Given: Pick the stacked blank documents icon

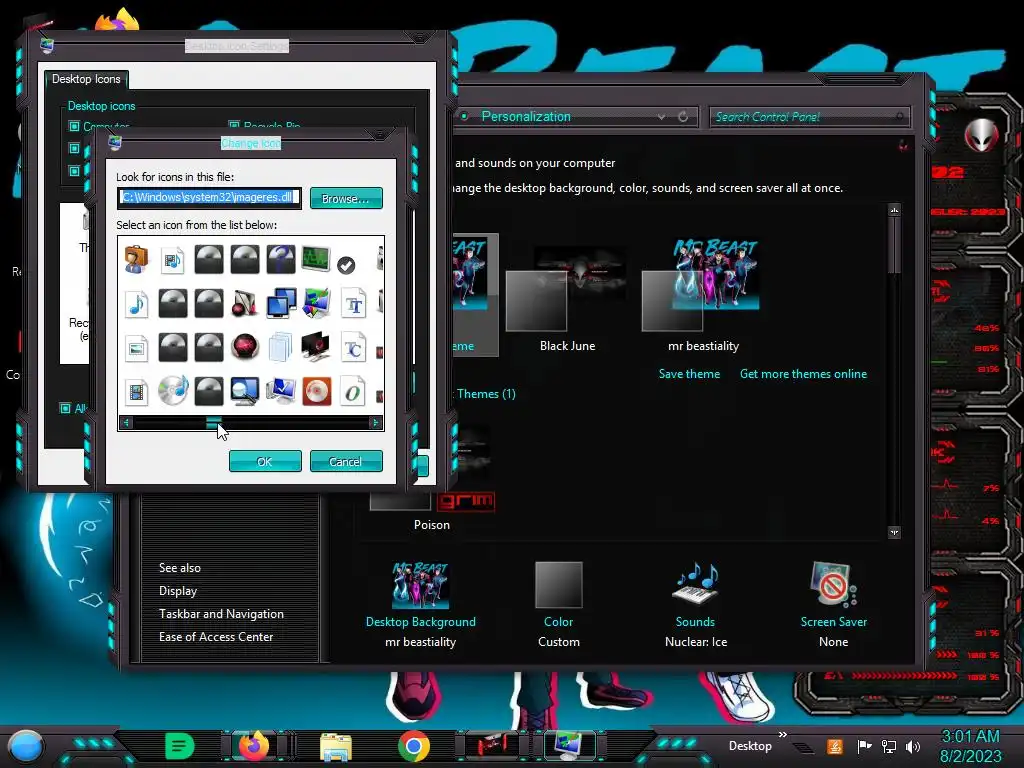Looking at the screenshot, I should [281, 347].
